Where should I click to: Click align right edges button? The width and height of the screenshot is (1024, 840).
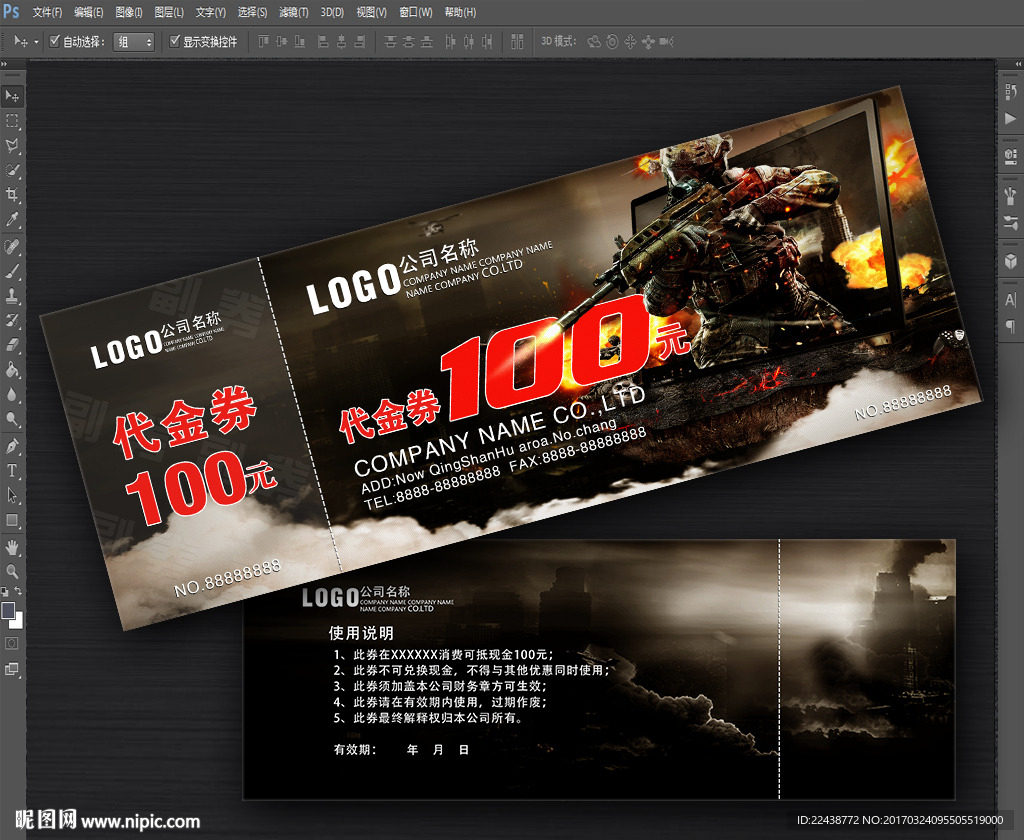[x=359, y=42]
